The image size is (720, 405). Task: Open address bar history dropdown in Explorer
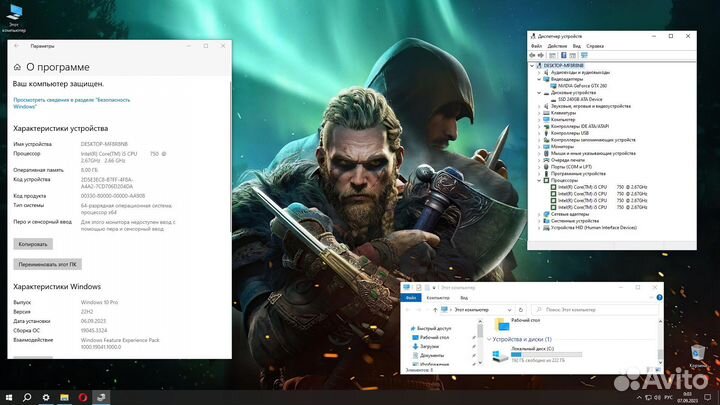pyautogui.click(x=509, y=310)
